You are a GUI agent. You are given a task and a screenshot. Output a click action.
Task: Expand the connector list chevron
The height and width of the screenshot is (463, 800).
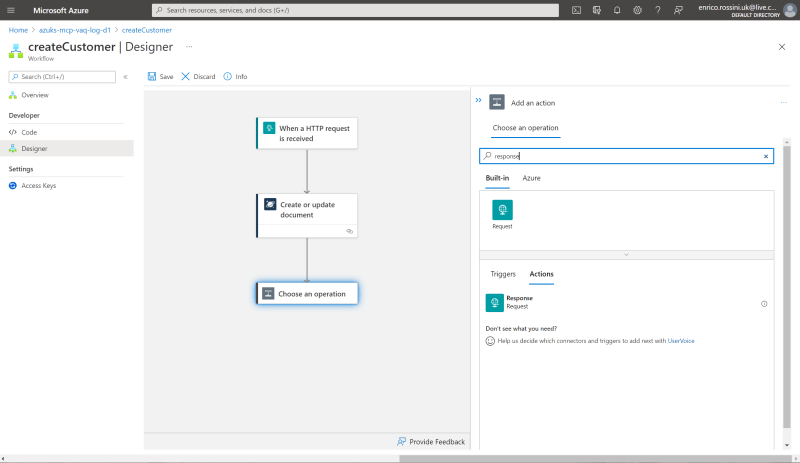[627, 255]
